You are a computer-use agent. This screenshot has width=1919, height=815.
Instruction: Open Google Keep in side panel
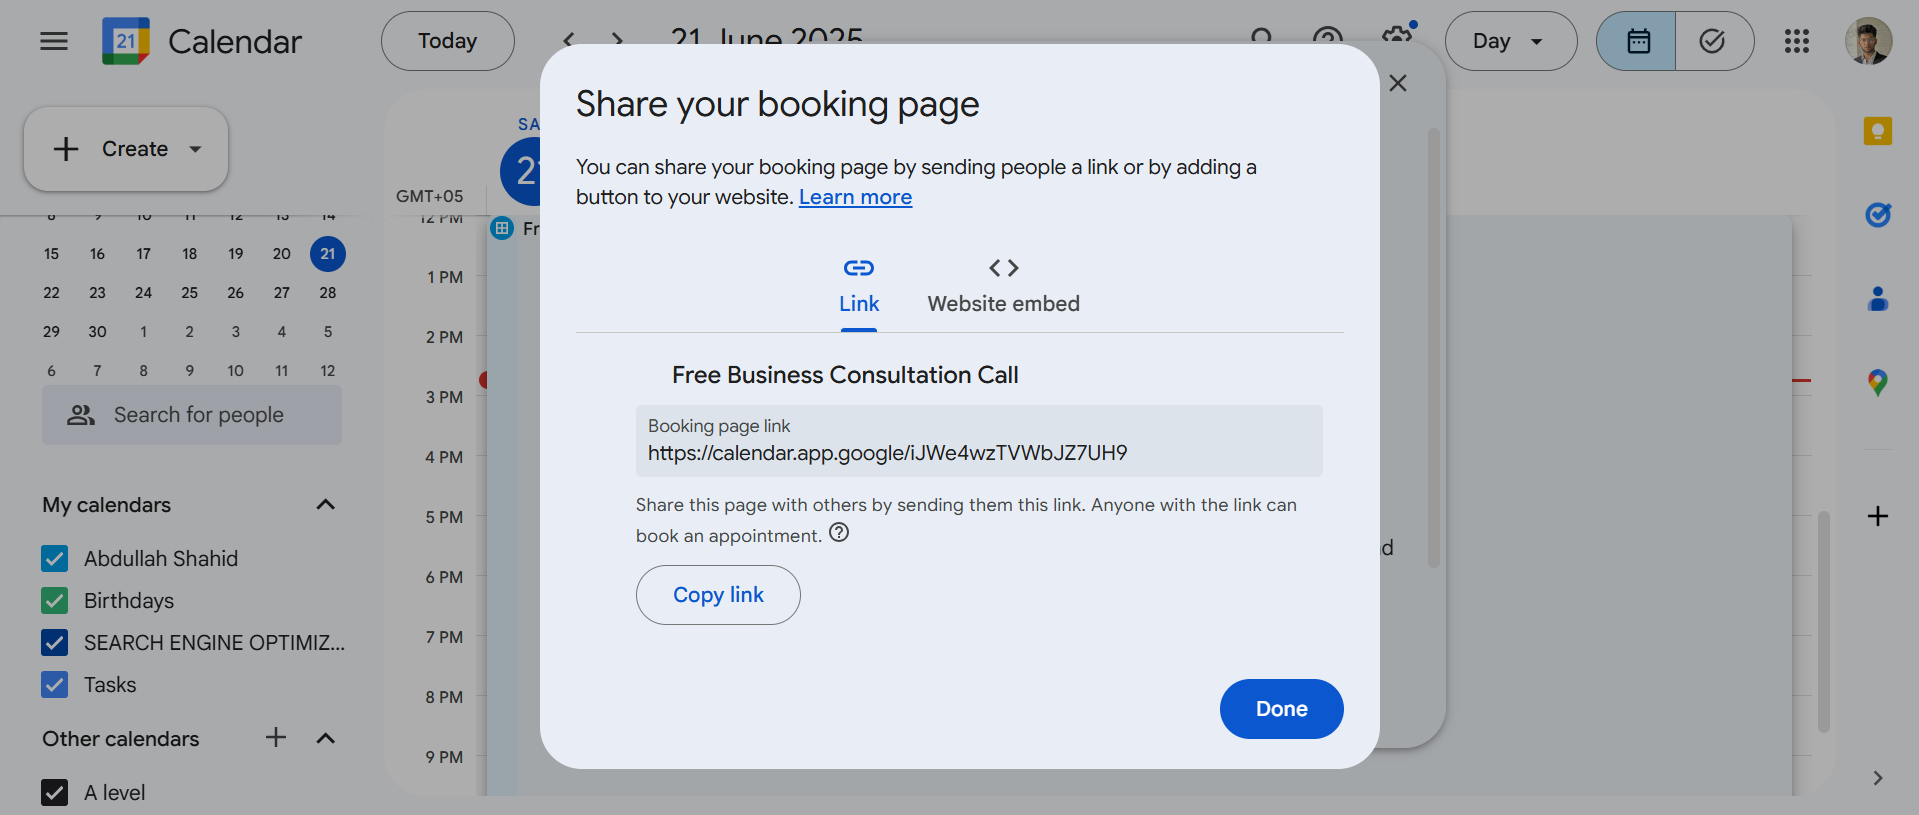[x=1877, y=131]
